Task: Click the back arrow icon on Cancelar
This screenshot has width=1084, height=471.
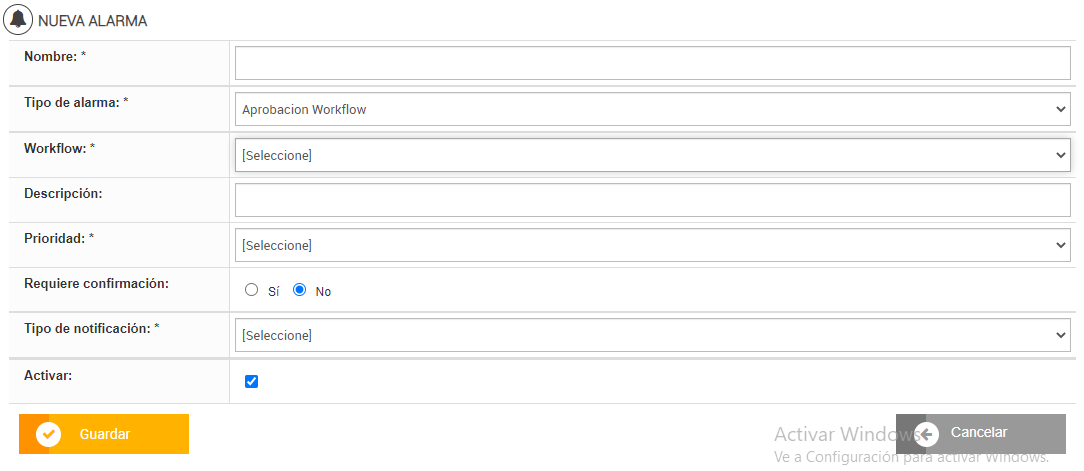Action: [x=926, y=433]
